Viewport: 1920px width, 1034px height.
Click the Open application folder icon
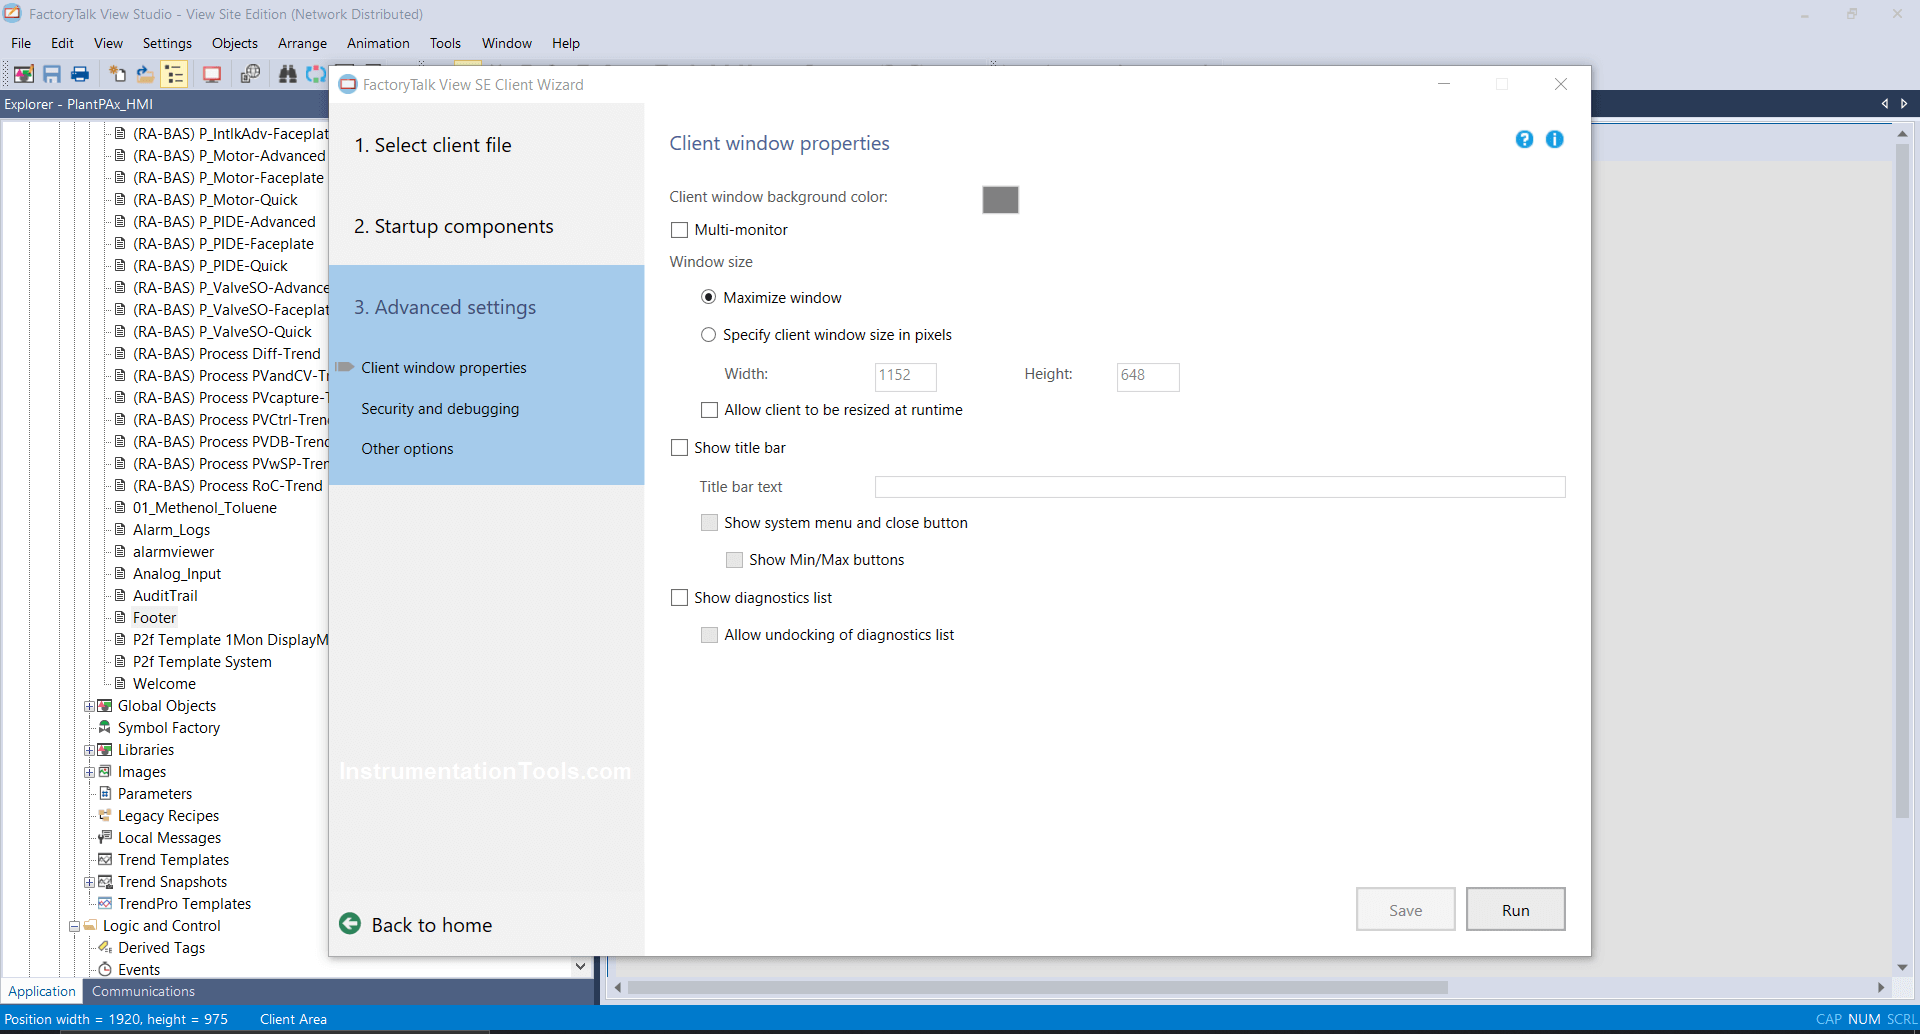point(145,74)
